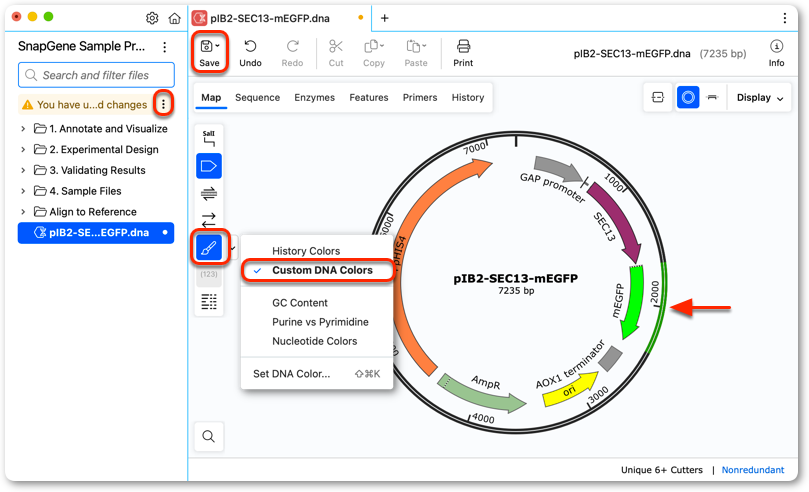Switch to the Enzymes tab
Screen dimensions: 809x492
314,97
